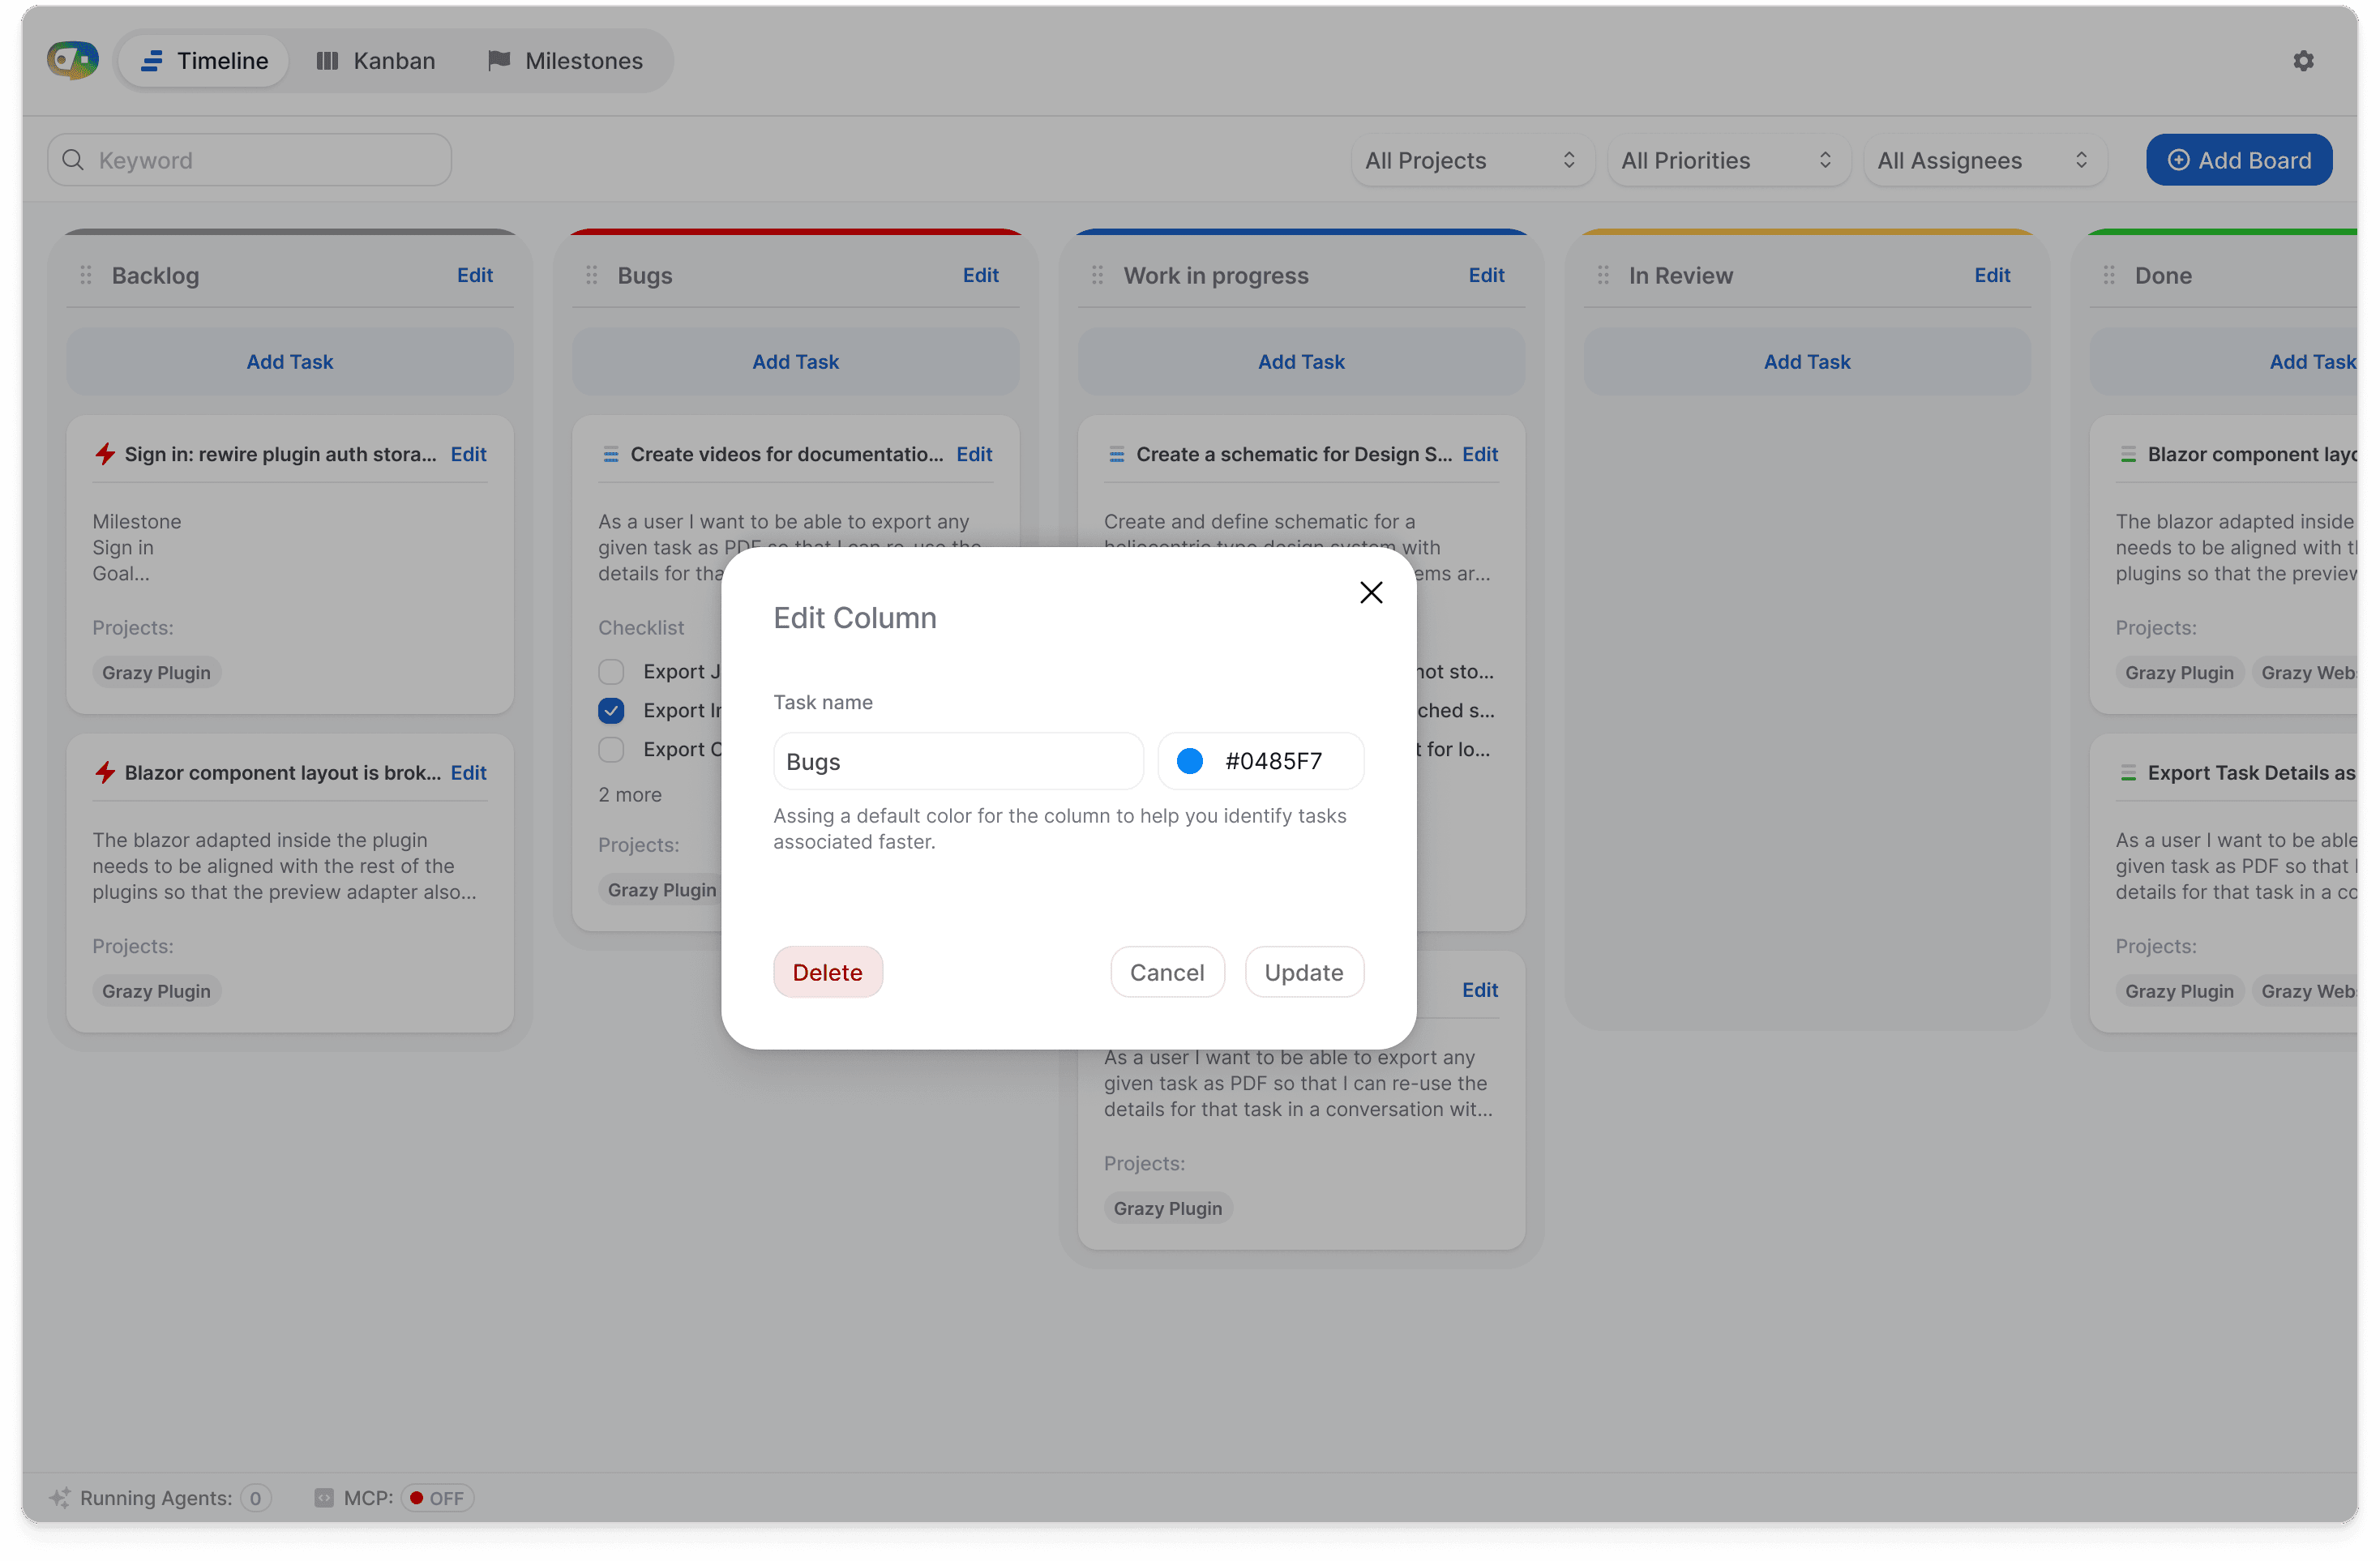2380x1561 pixels.
Task: Click lightning icon on Sign in task
Action: click(x=105, y=454)
